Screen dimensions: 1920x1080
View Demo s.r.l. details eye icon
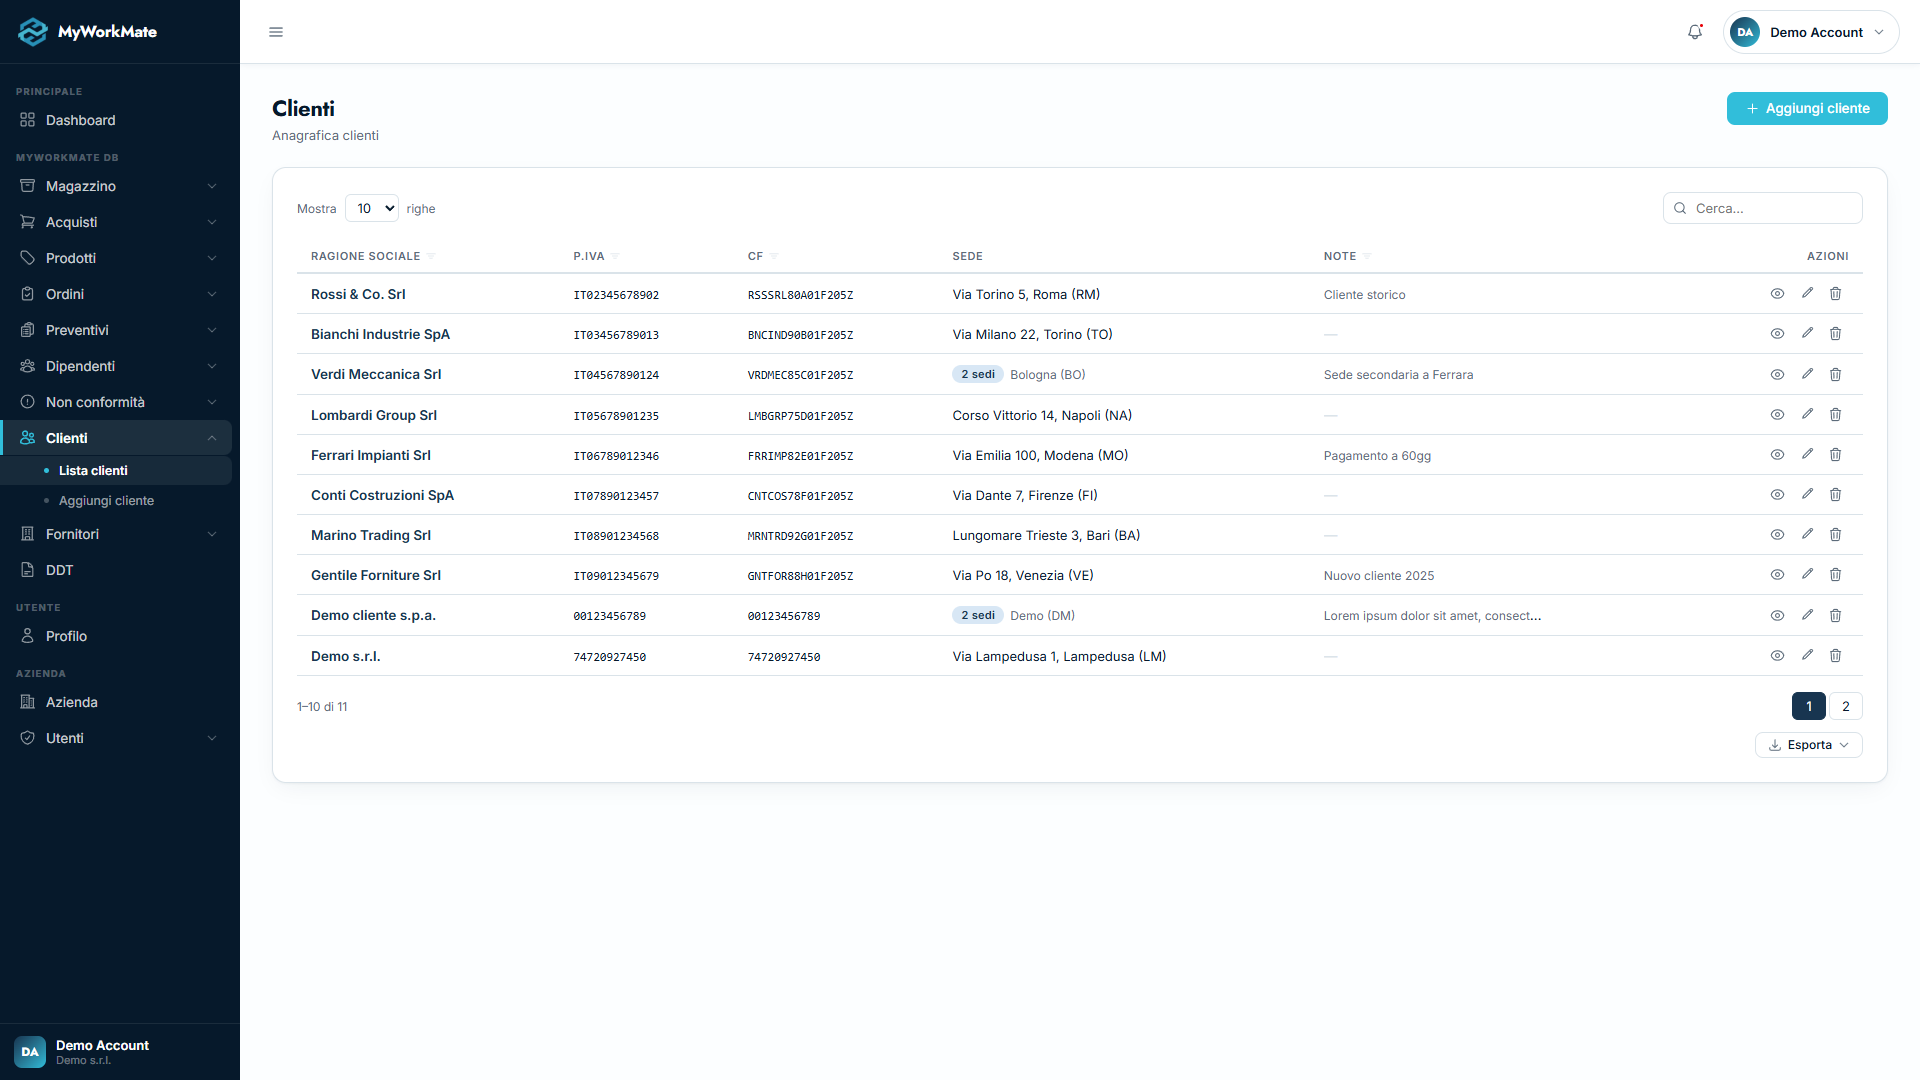click(x=1777, y=656)
